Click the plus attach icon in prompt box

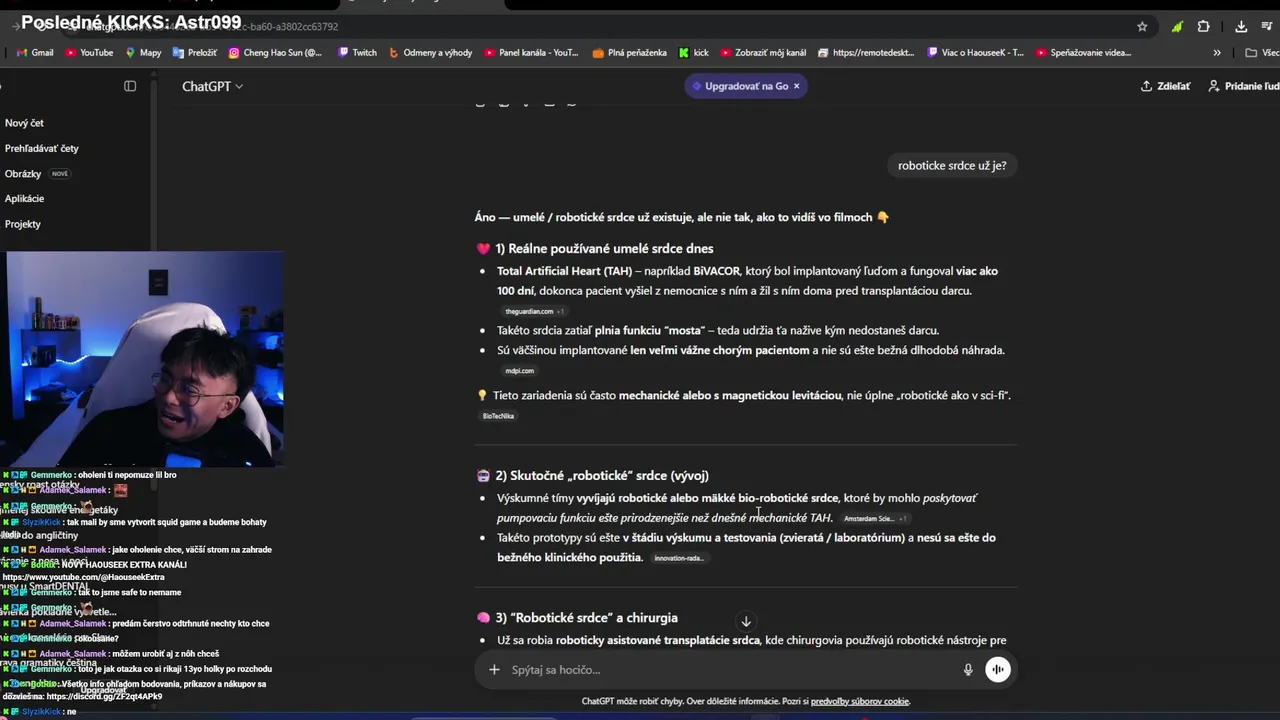[494, 670]
